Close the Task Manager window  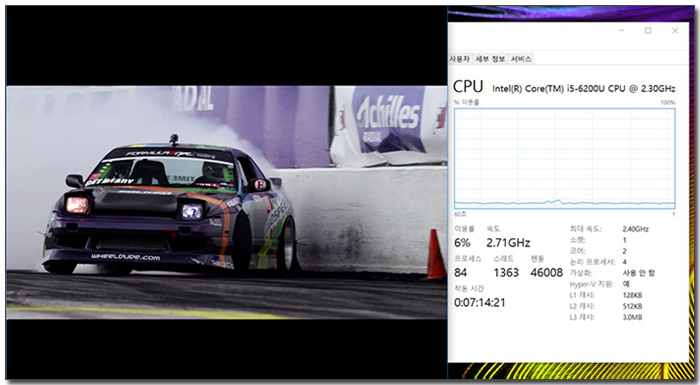(x=675, y=30)
